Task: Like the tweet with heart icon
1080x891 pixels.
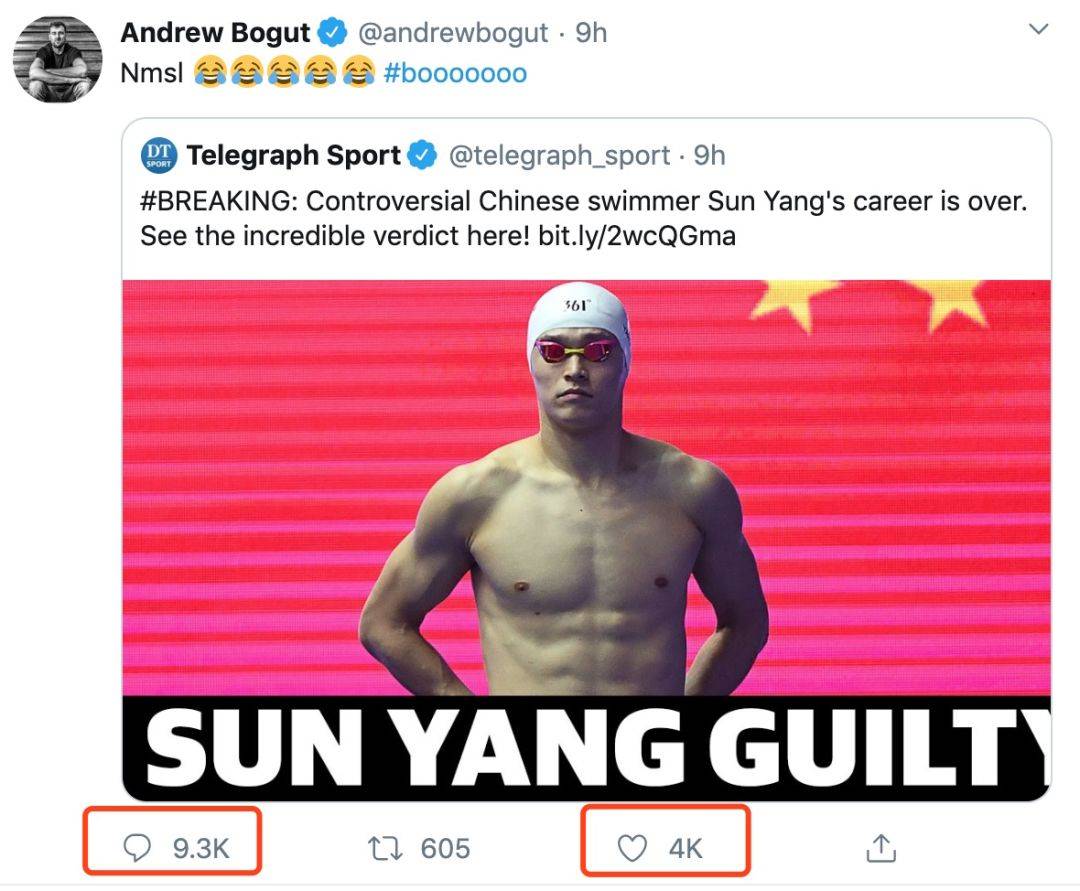Action: (632, 848)
